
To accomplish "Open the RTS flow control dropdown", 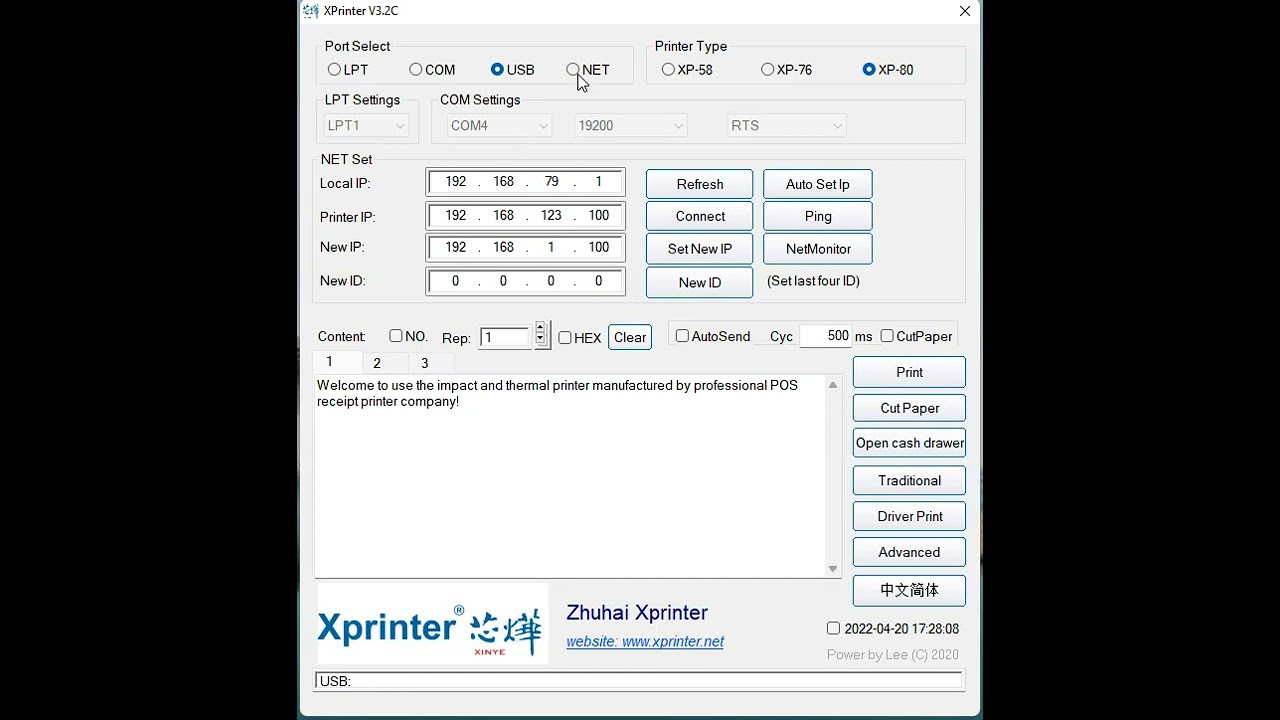I will [787, 126].
